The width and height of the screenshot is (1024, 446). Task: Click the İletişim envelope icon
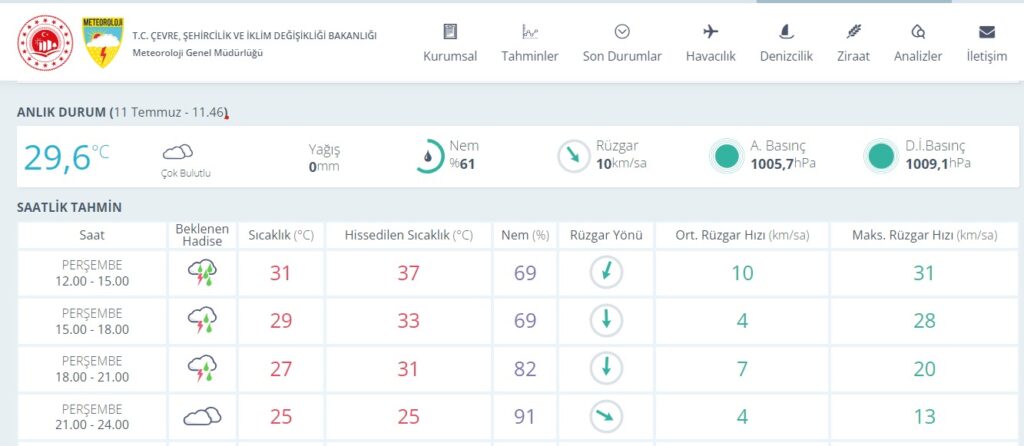(x=987, y=32)
